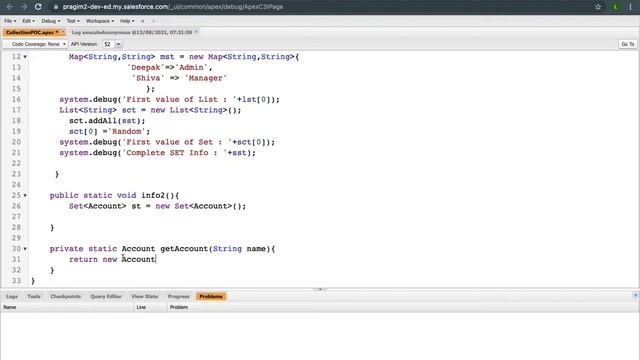This screenshot has width=640, height=360.
Task: Go back with the browser back arrow
Action: 10,7
